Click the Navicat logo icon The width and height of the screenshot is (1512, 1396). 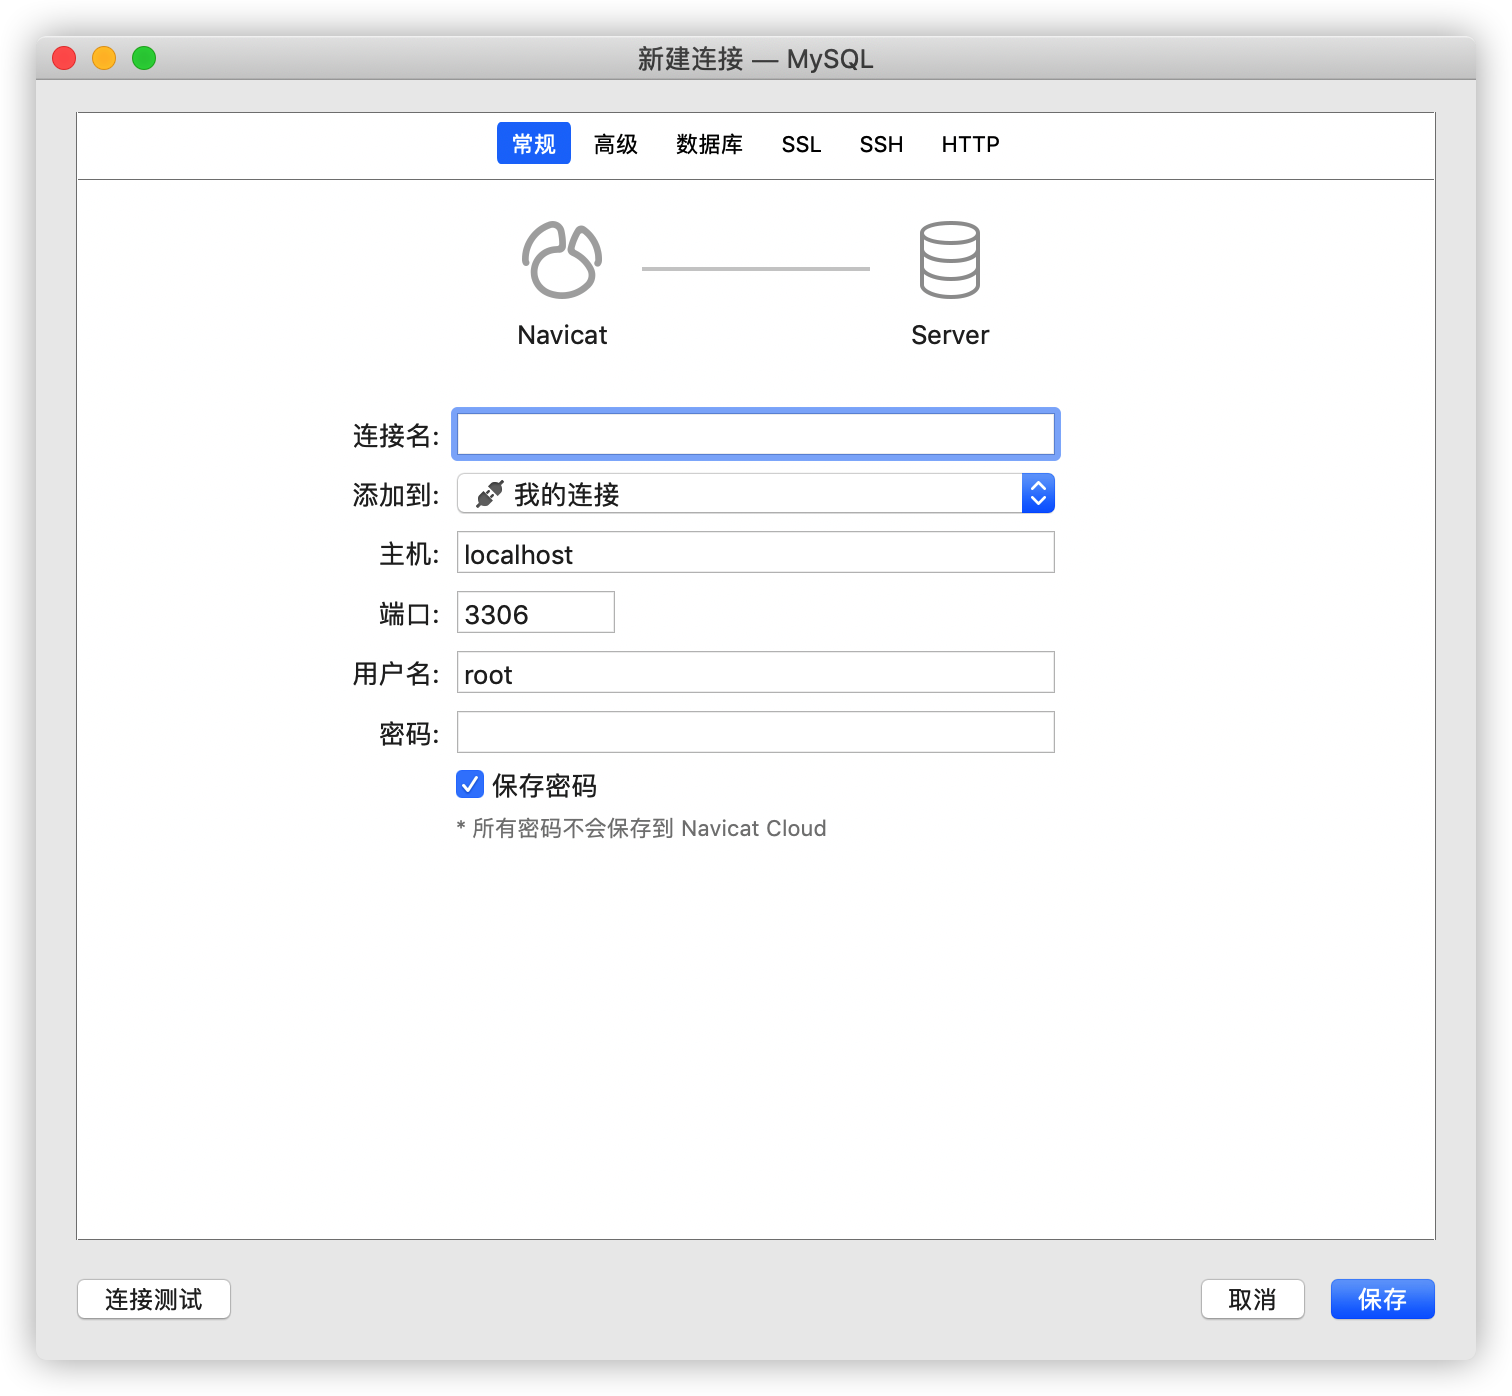coord(562,260)
